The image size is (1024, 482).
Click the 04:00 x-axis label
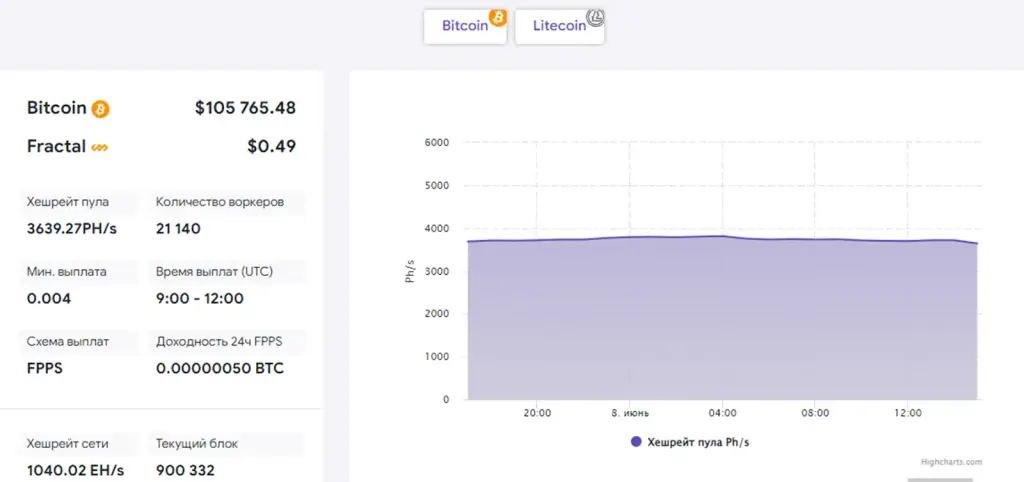pos(722,413)
